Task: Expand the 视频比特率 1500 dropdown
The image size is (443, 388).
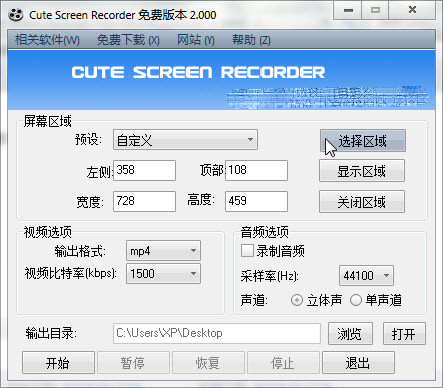Action: click(163, 274)
